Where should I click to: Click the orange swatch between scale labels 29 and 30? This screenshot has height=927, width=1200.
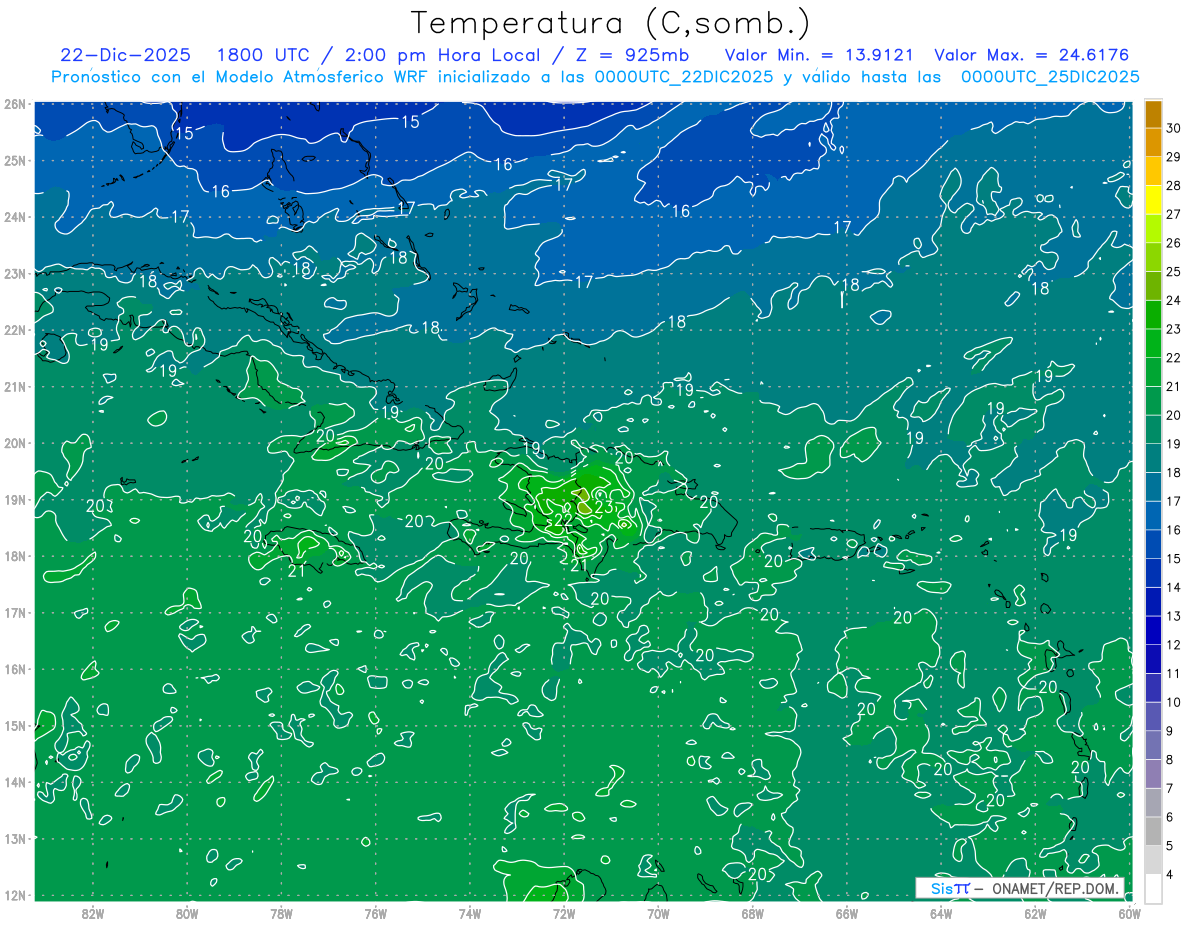click(x=1153, y=142)
